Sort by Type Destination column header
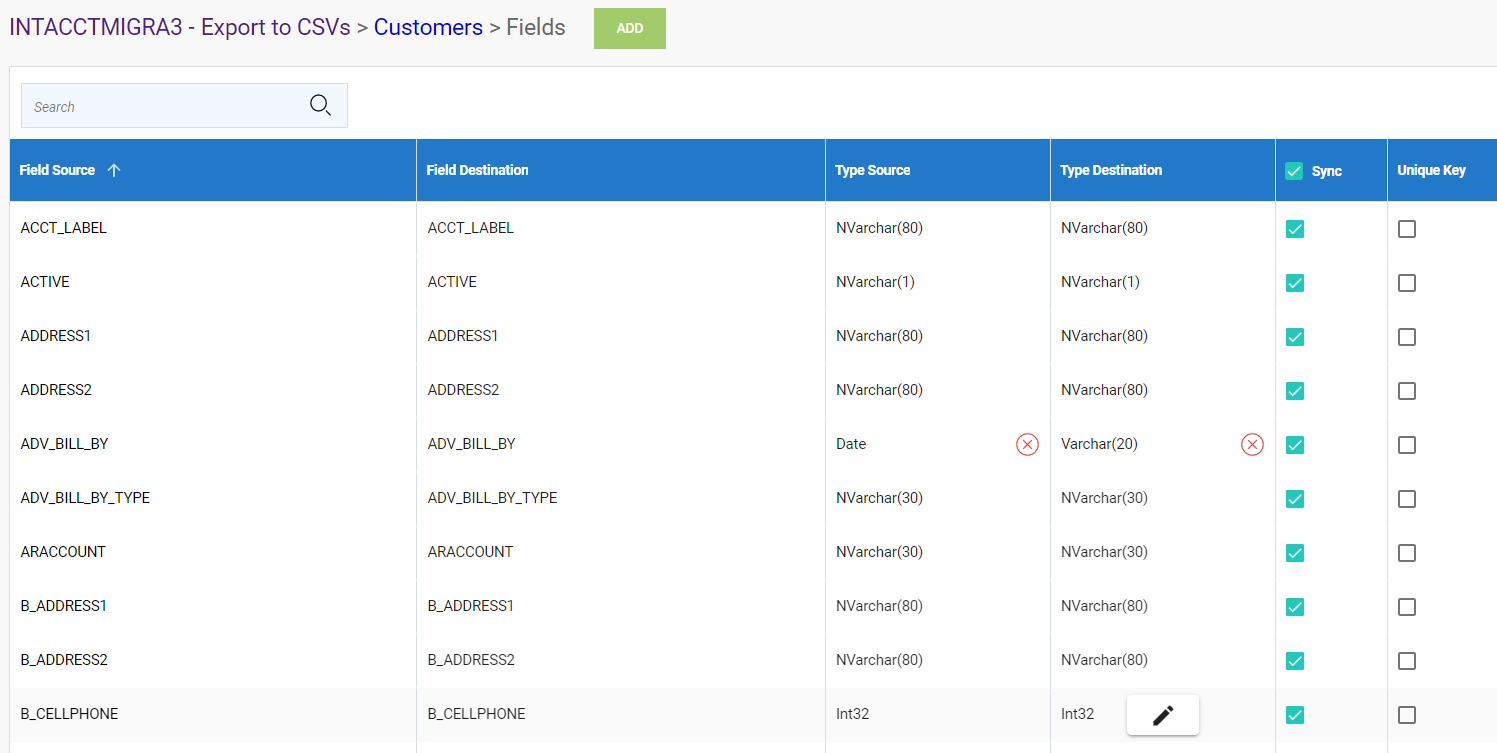Image resolution: width=1497 pixels, height=753 pixels. point(1110,170)
